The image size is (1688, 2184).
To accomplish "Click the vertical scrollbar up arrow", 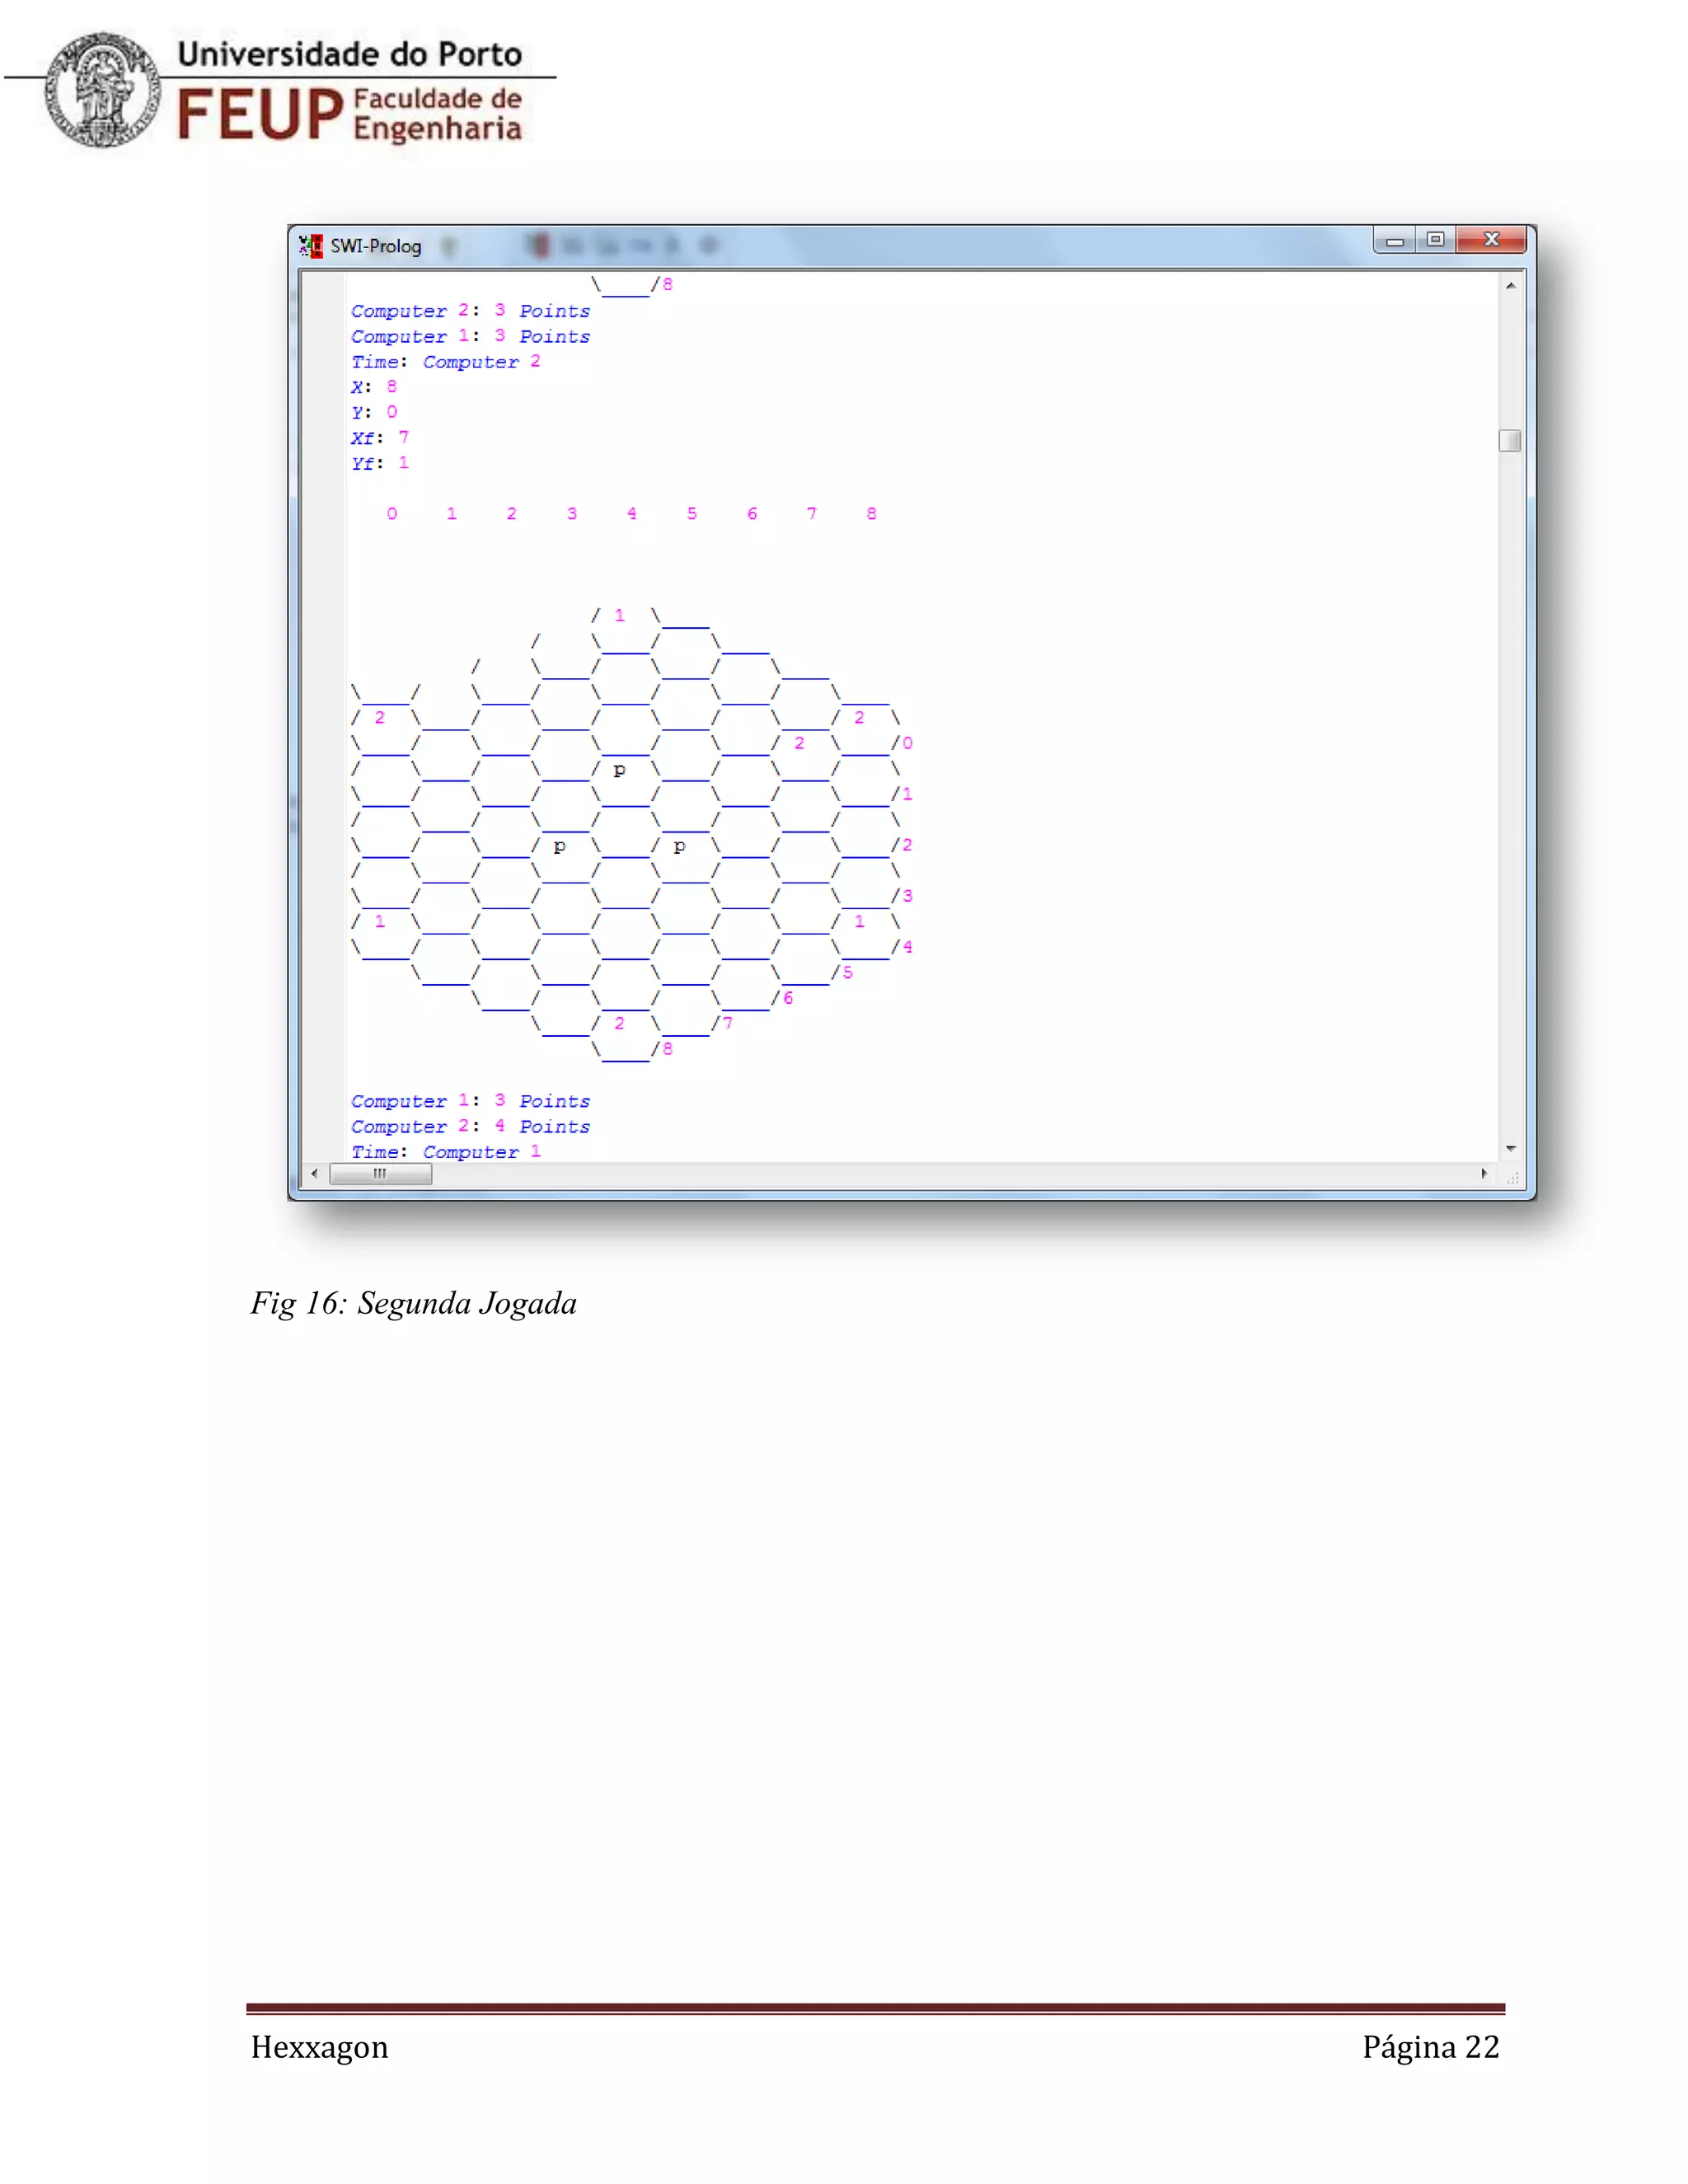I will (x=1510, y=286).
